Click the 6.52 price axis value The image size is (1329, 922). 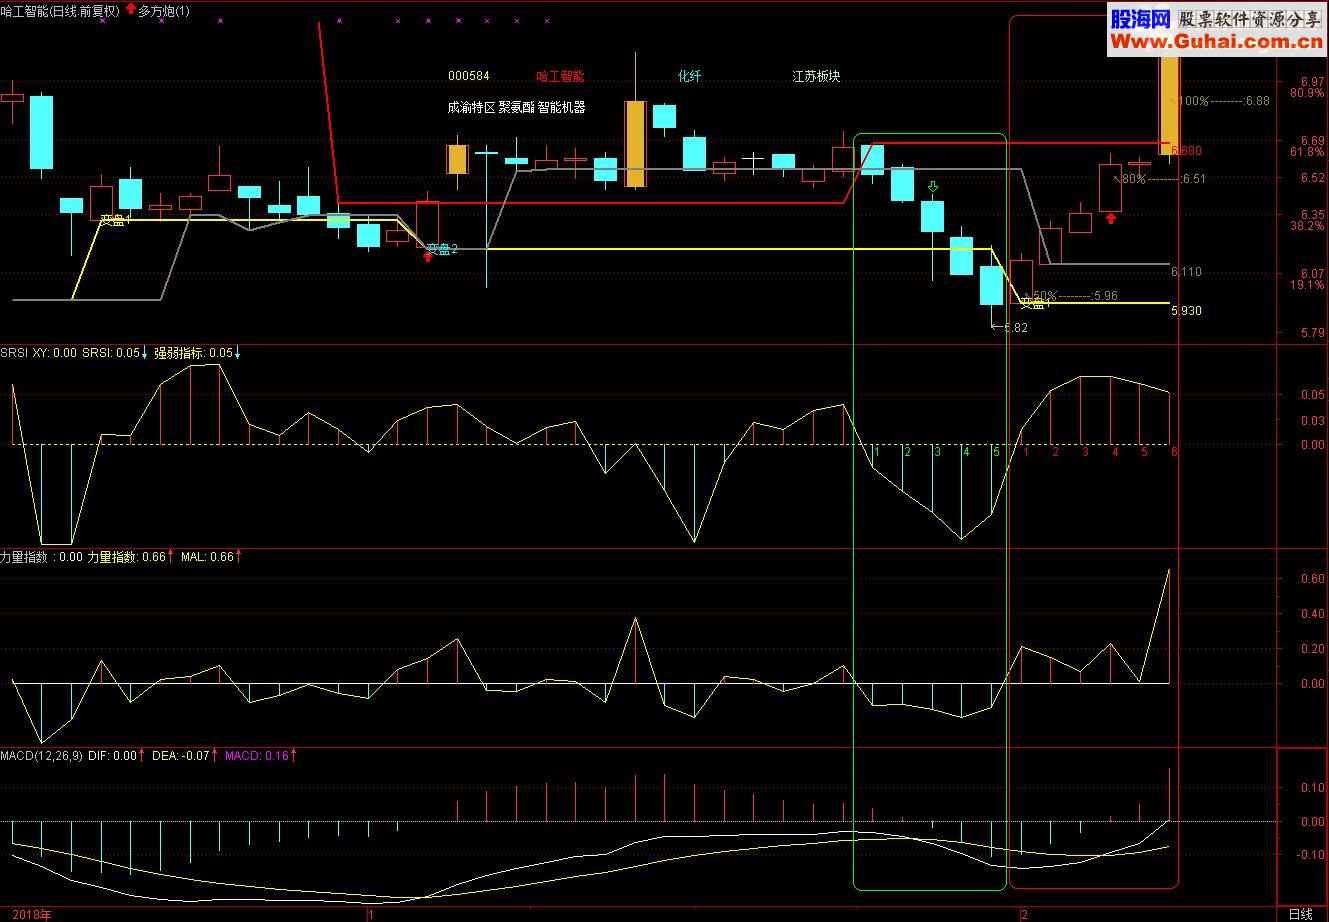coord(1312,178)
